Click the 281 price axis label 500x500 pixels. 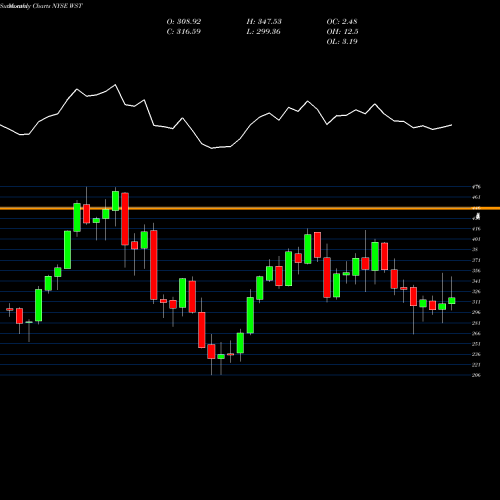(x=477, y=323)
